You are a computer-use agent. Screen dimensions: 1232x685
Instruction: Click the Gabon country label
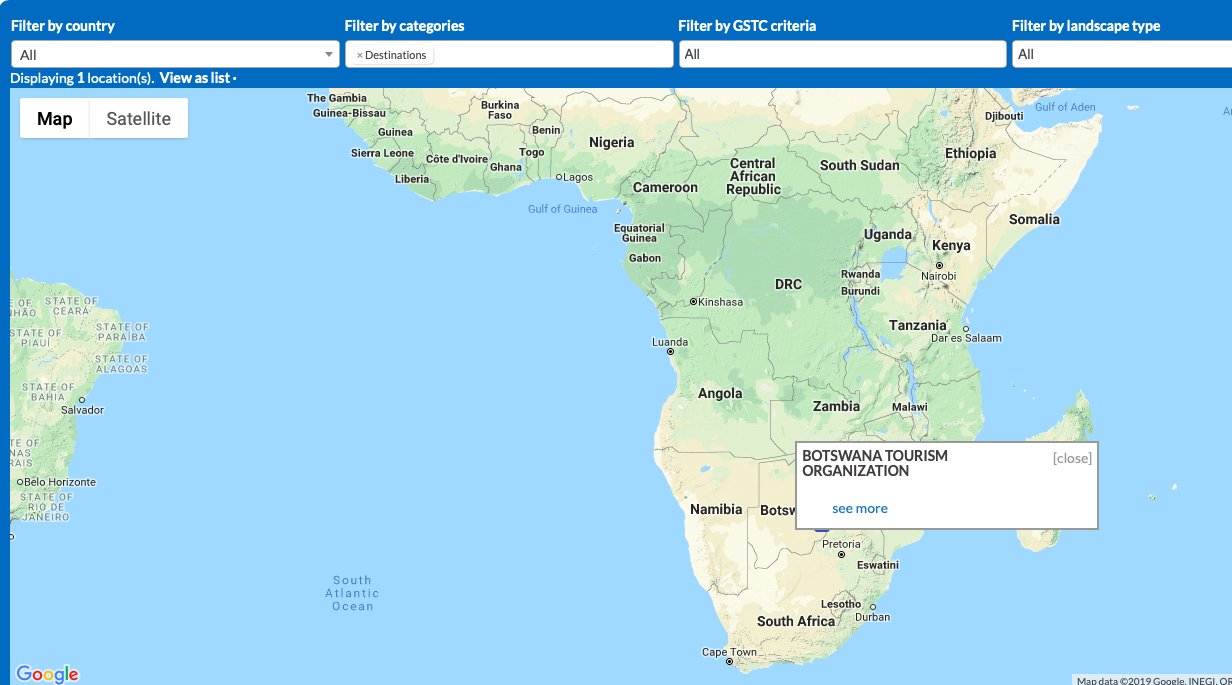tap(645, 258)
